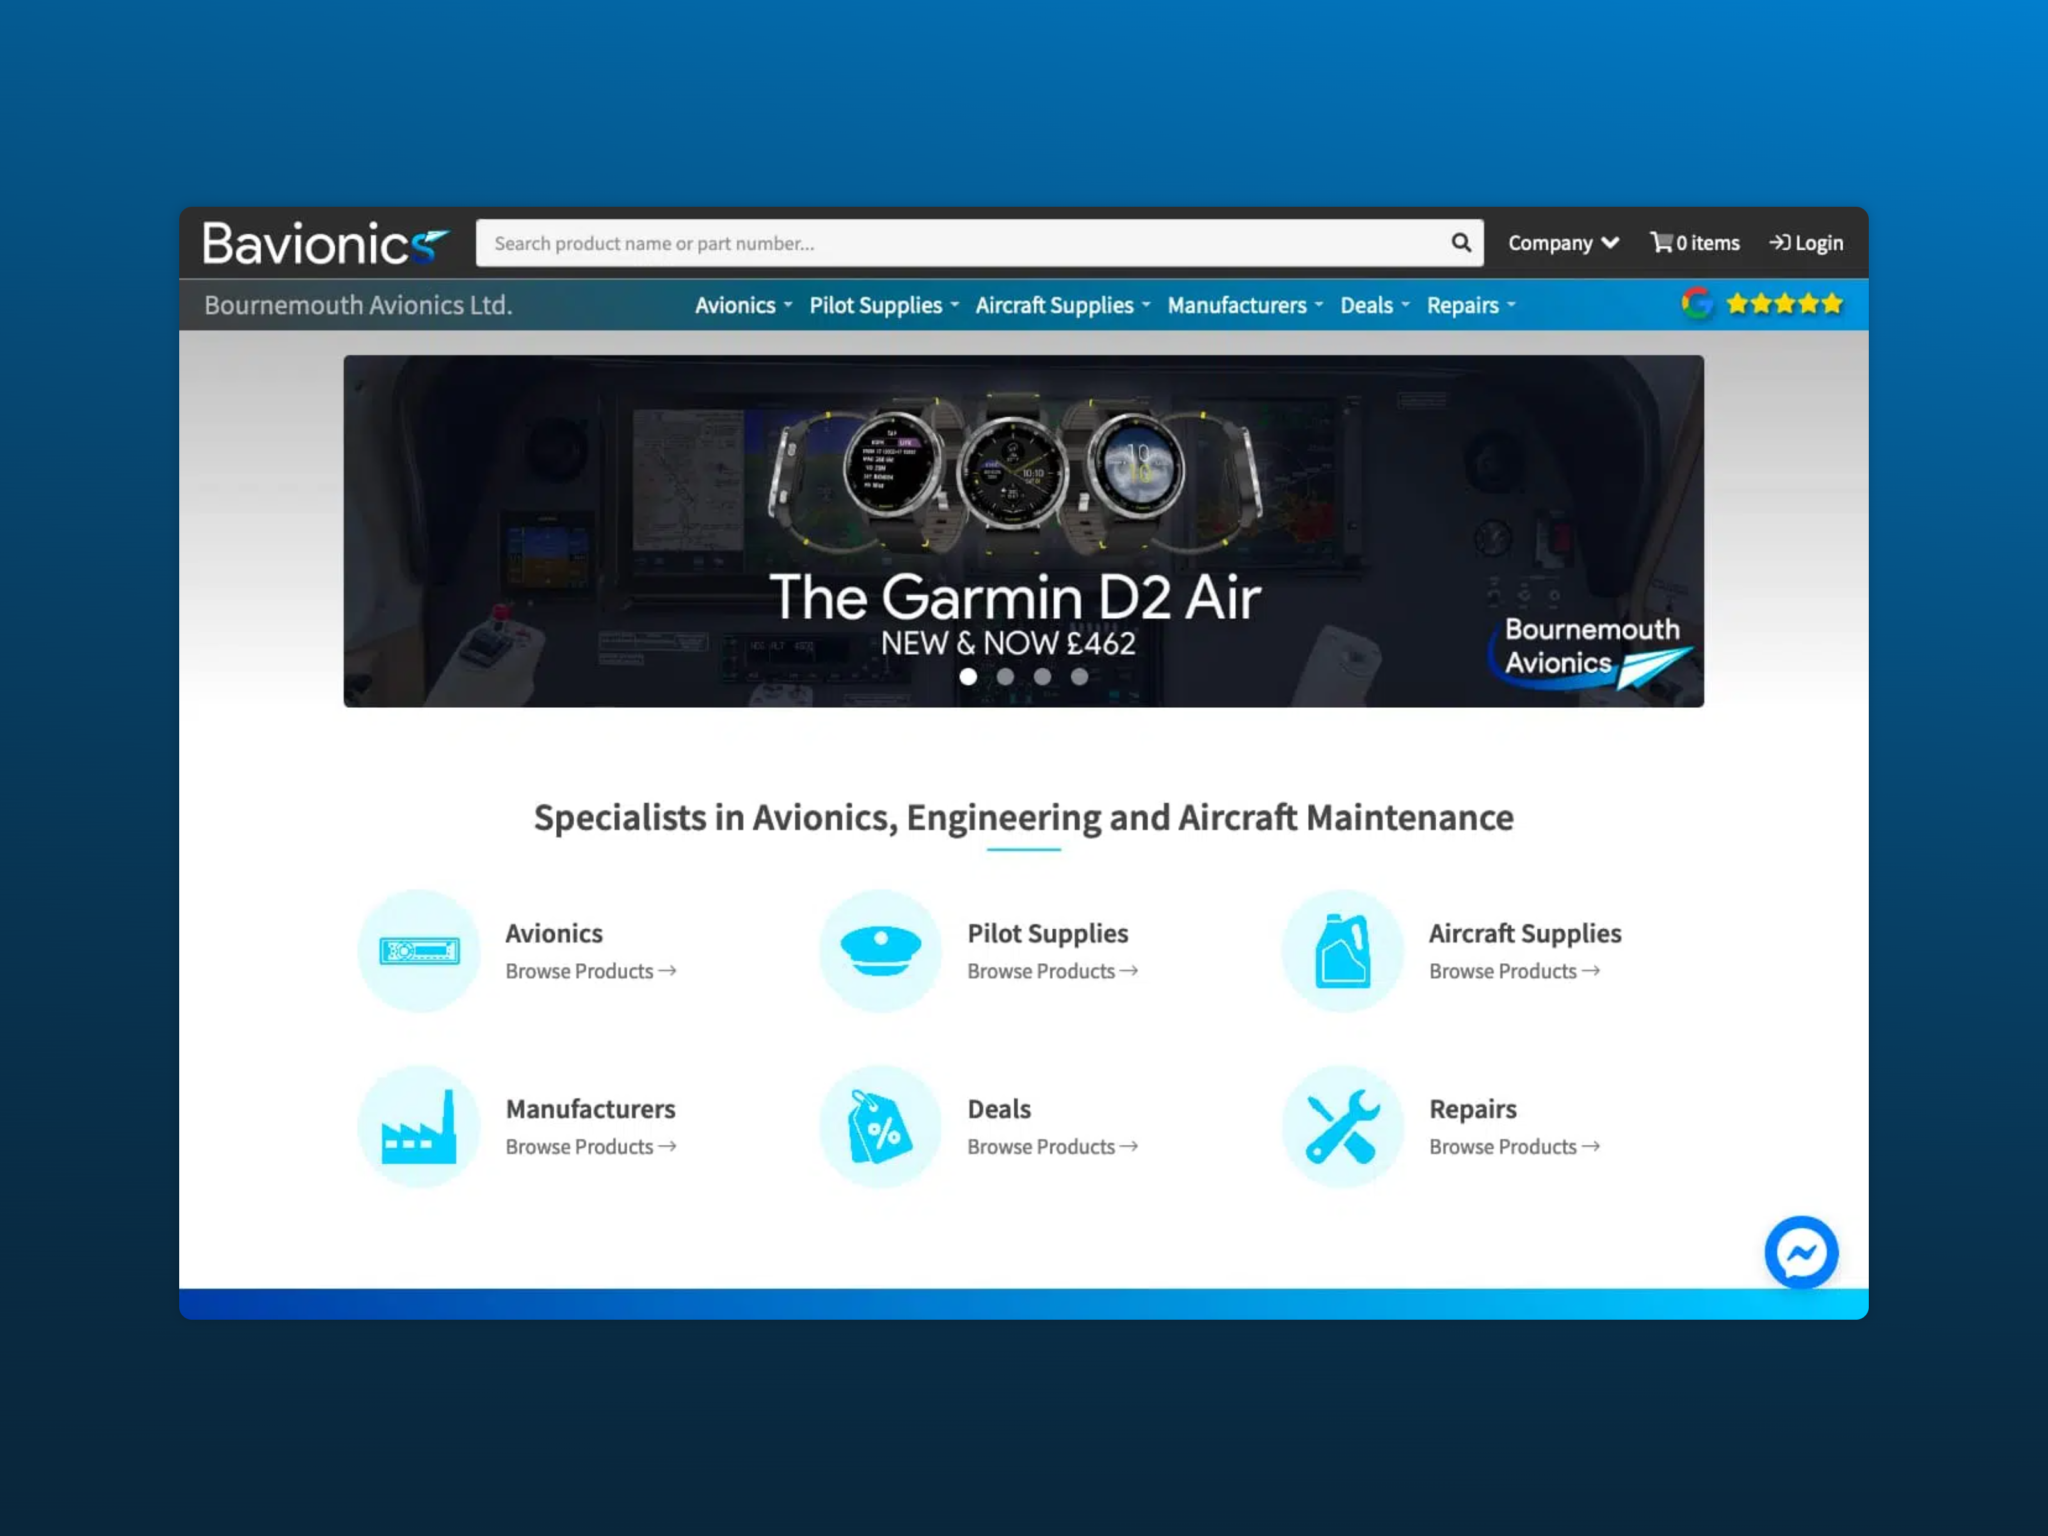Select the second carousel slide dot
Viewport: 2048px width, 1536px height.
pyautogui.click(x=1005, y=676)
